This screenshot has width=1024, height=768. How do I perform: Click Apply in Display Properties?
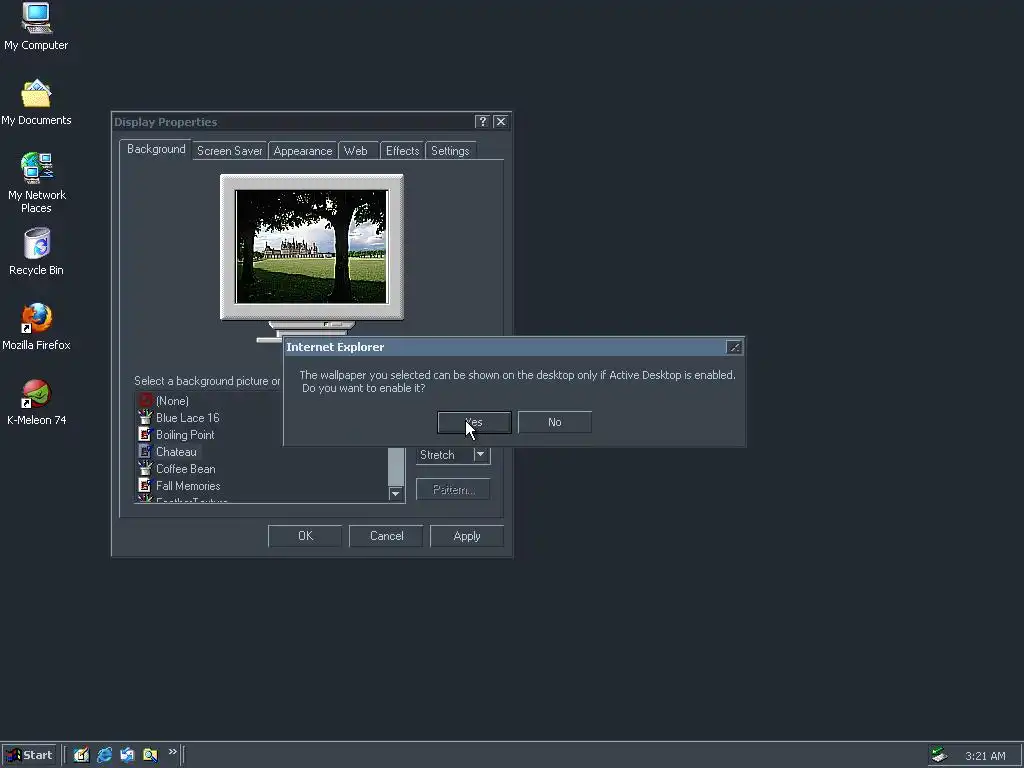click(467, 536)
